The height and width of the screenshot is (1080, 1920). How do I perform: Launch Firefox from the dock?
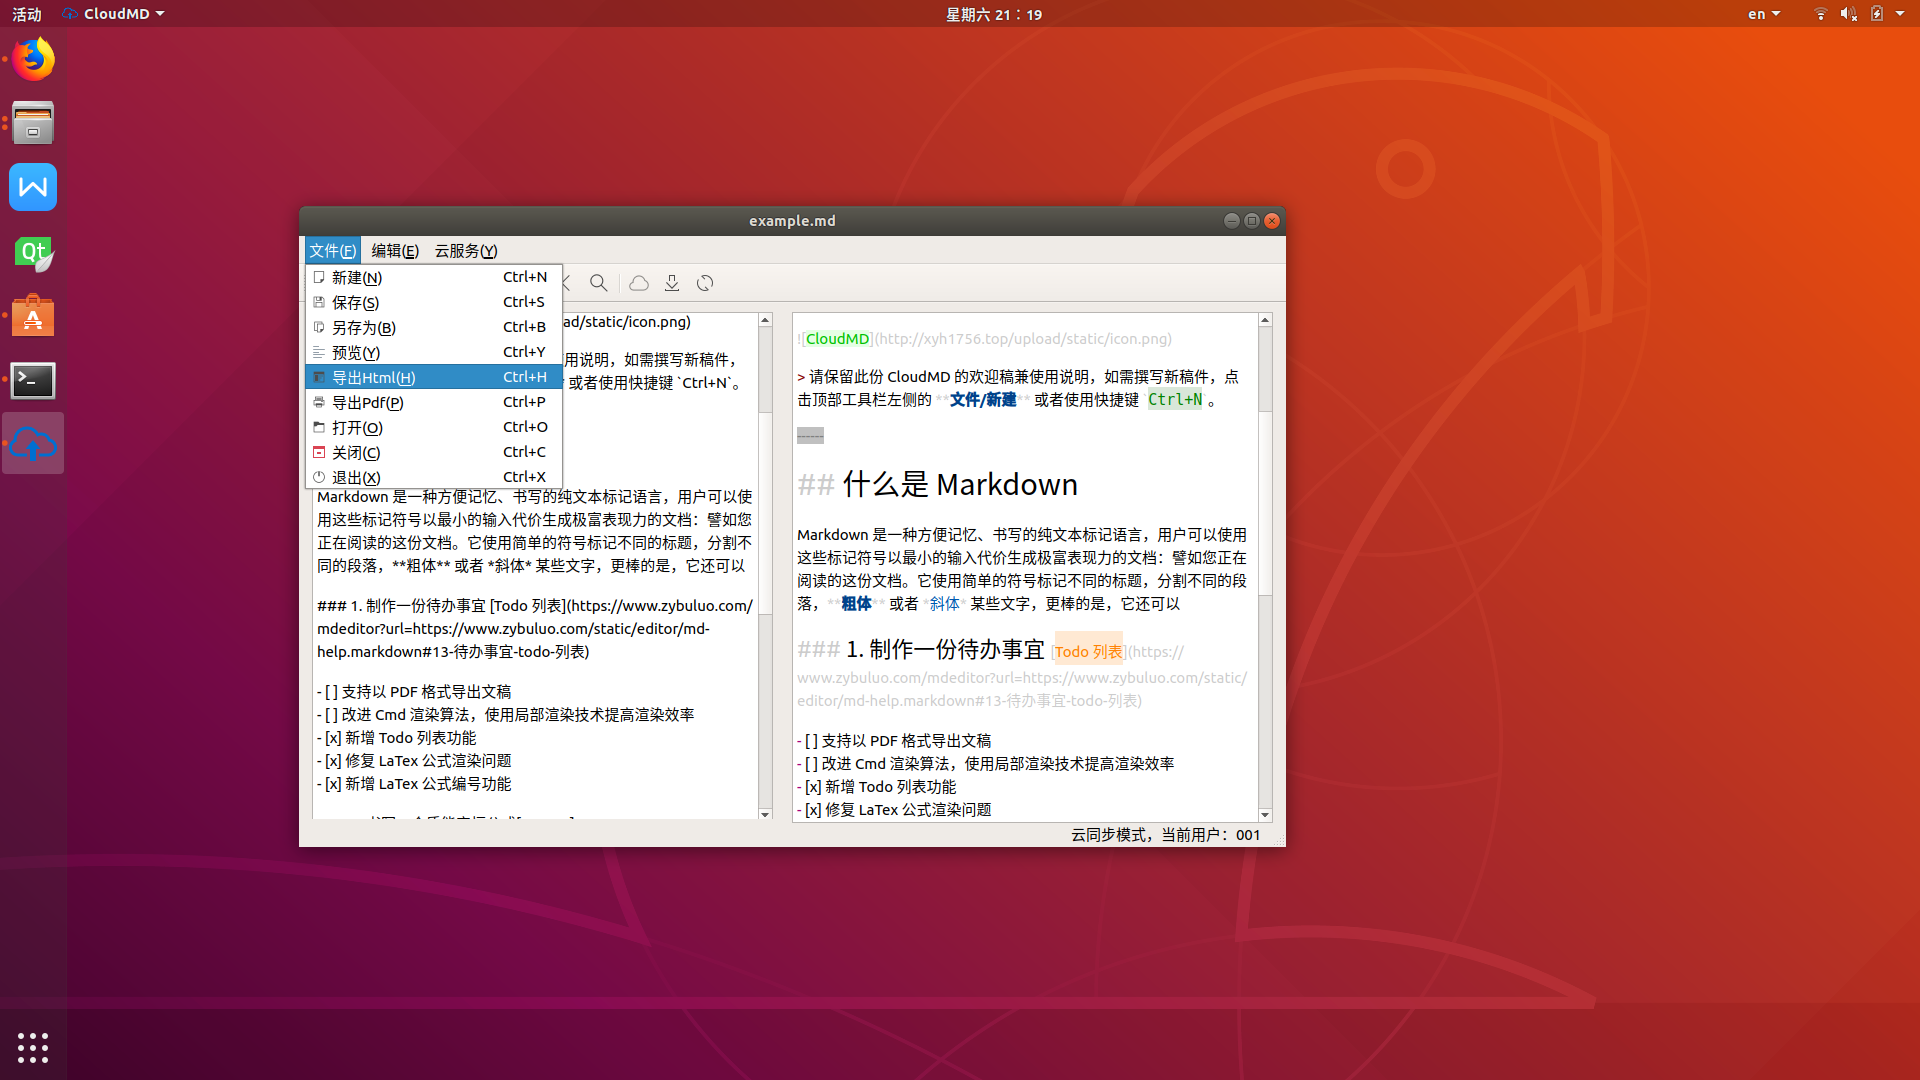click(x=33, y=59)
